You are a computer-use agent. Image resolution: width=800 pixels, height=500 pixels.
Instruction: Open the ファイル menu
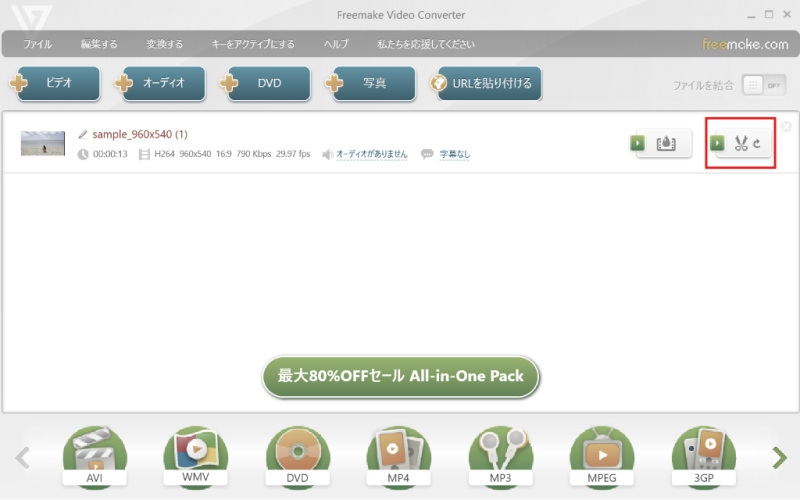(x=37, y=44)
